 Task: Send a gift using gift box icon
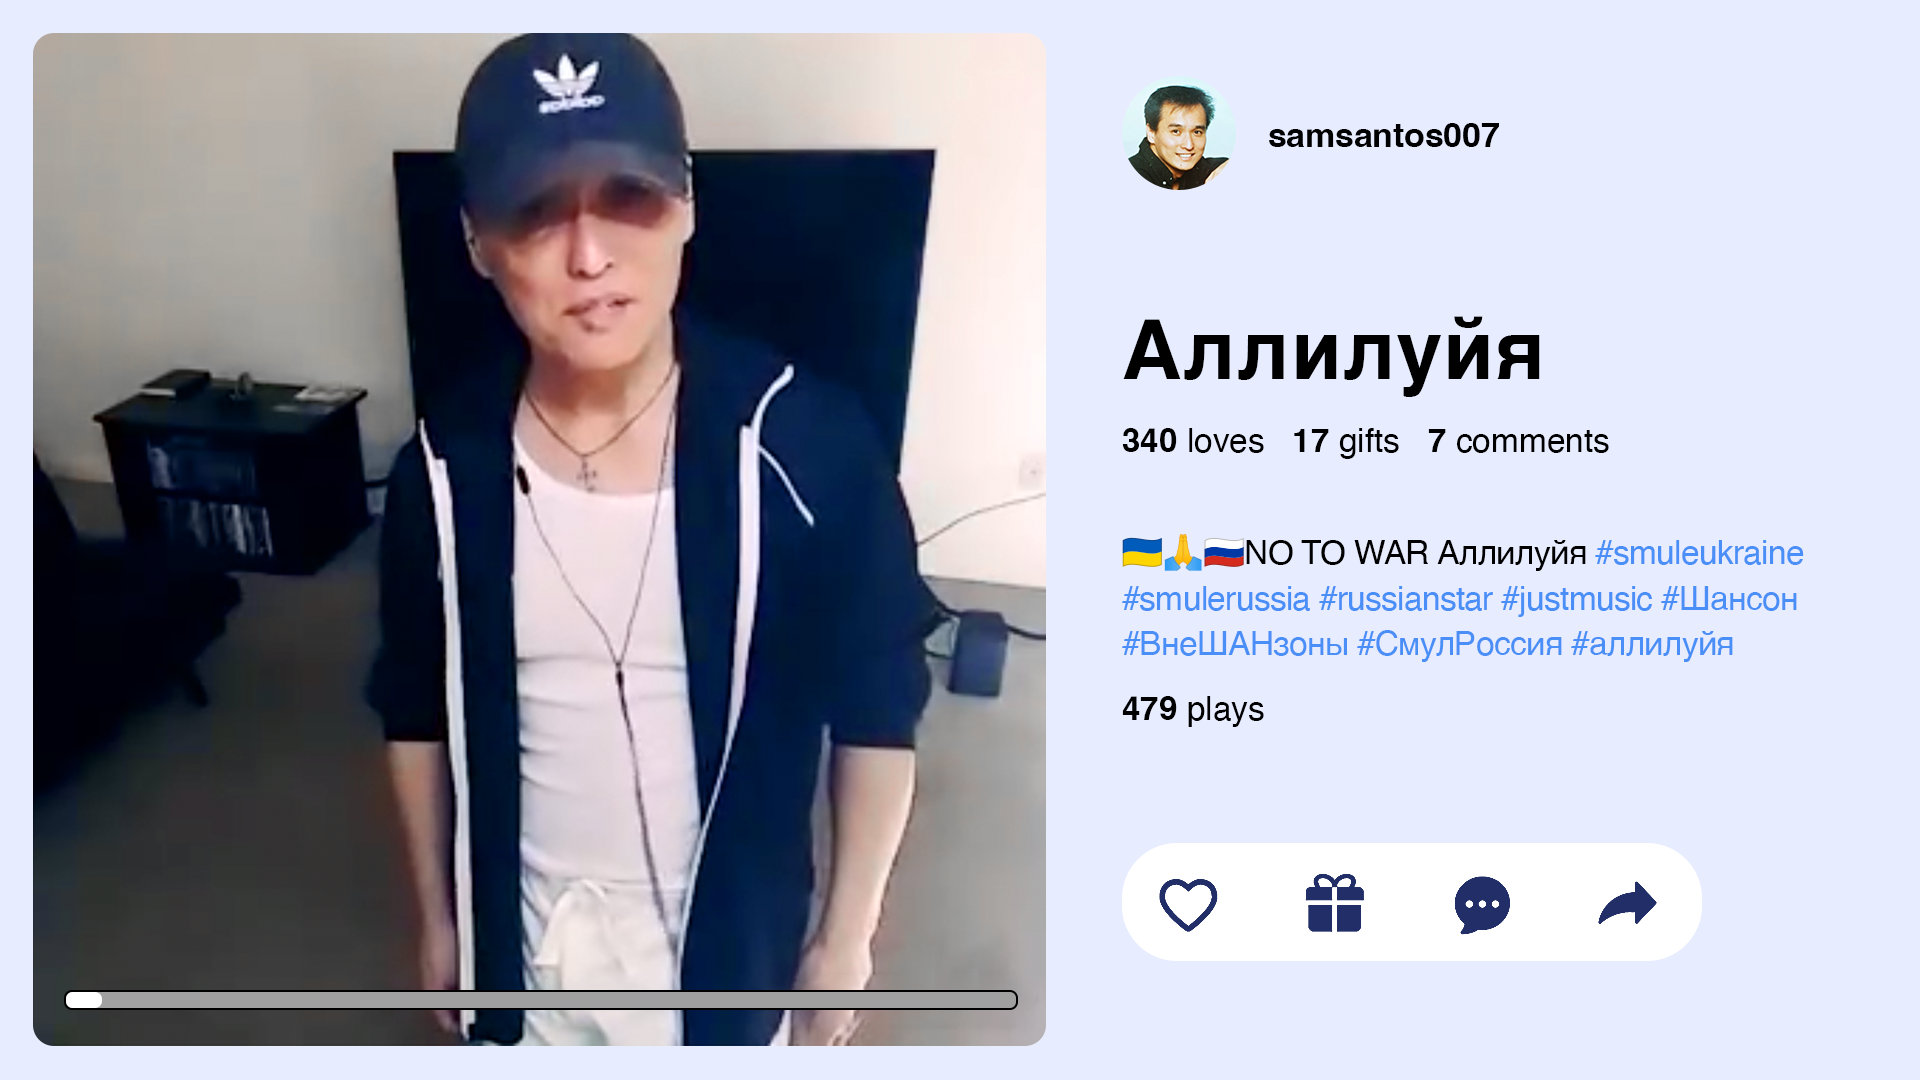pos(1335,904)
